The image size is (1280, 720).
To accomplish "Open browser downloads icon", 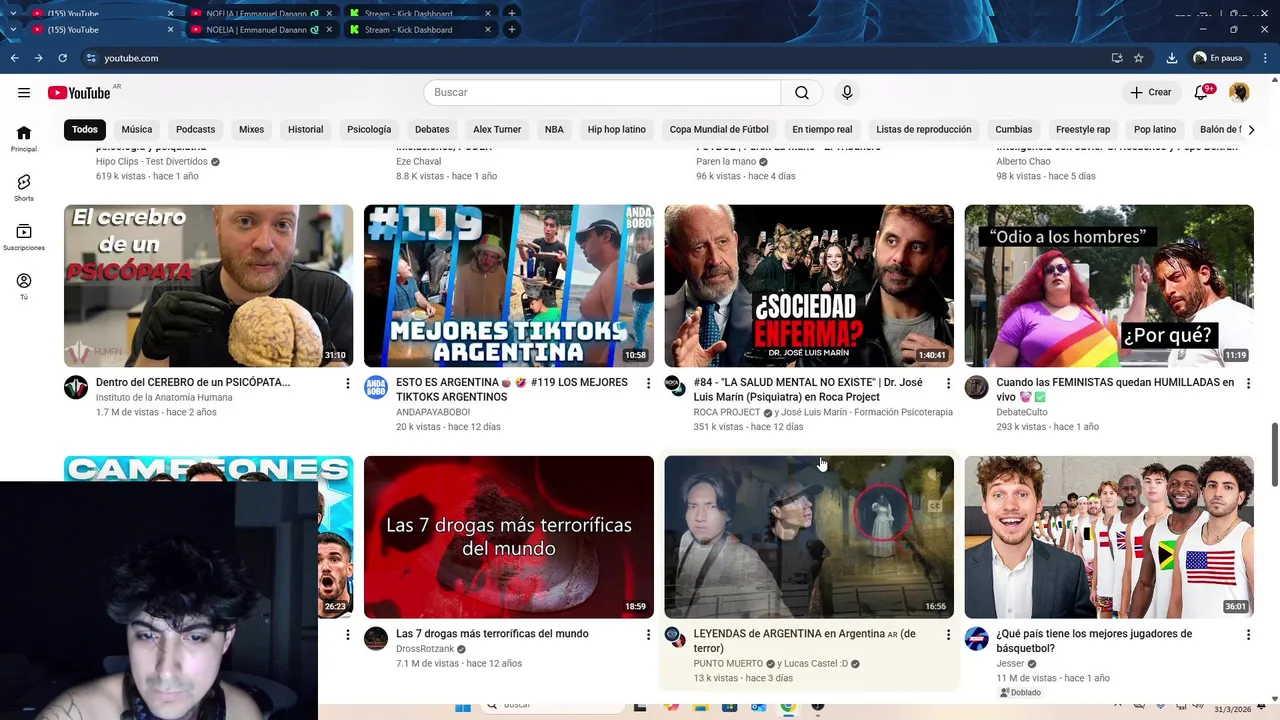I will tap(1172, 58).
